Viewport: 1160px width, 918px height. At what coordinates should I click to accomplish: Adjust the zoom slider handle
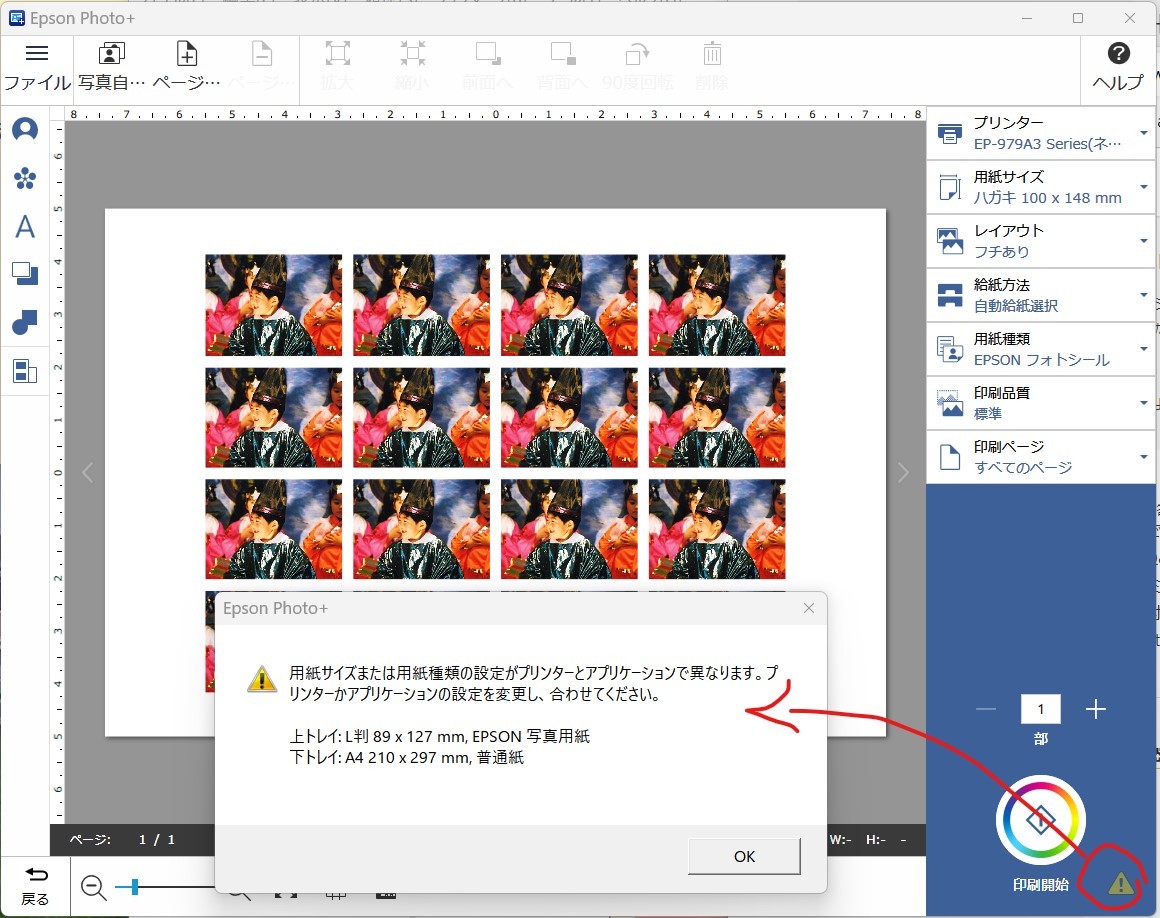click(135, 886)
